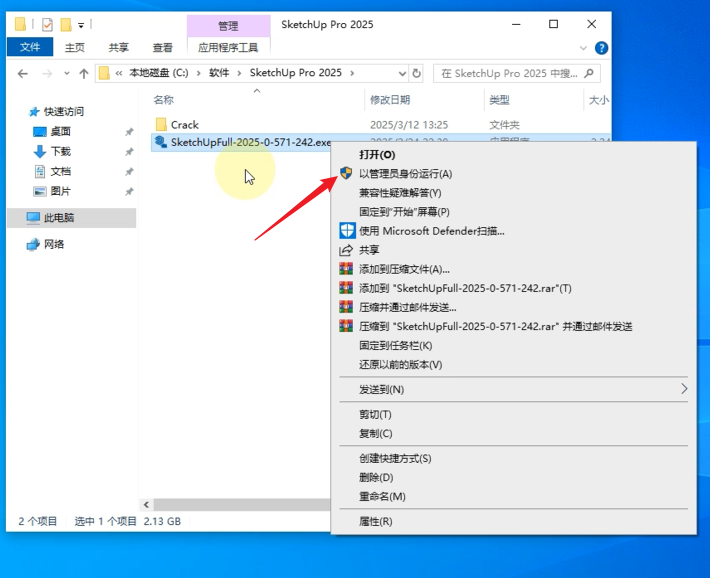Choose 还原以前的版本(V)
This screenshot has height=578, width=710.
click(x=401, y=365)
